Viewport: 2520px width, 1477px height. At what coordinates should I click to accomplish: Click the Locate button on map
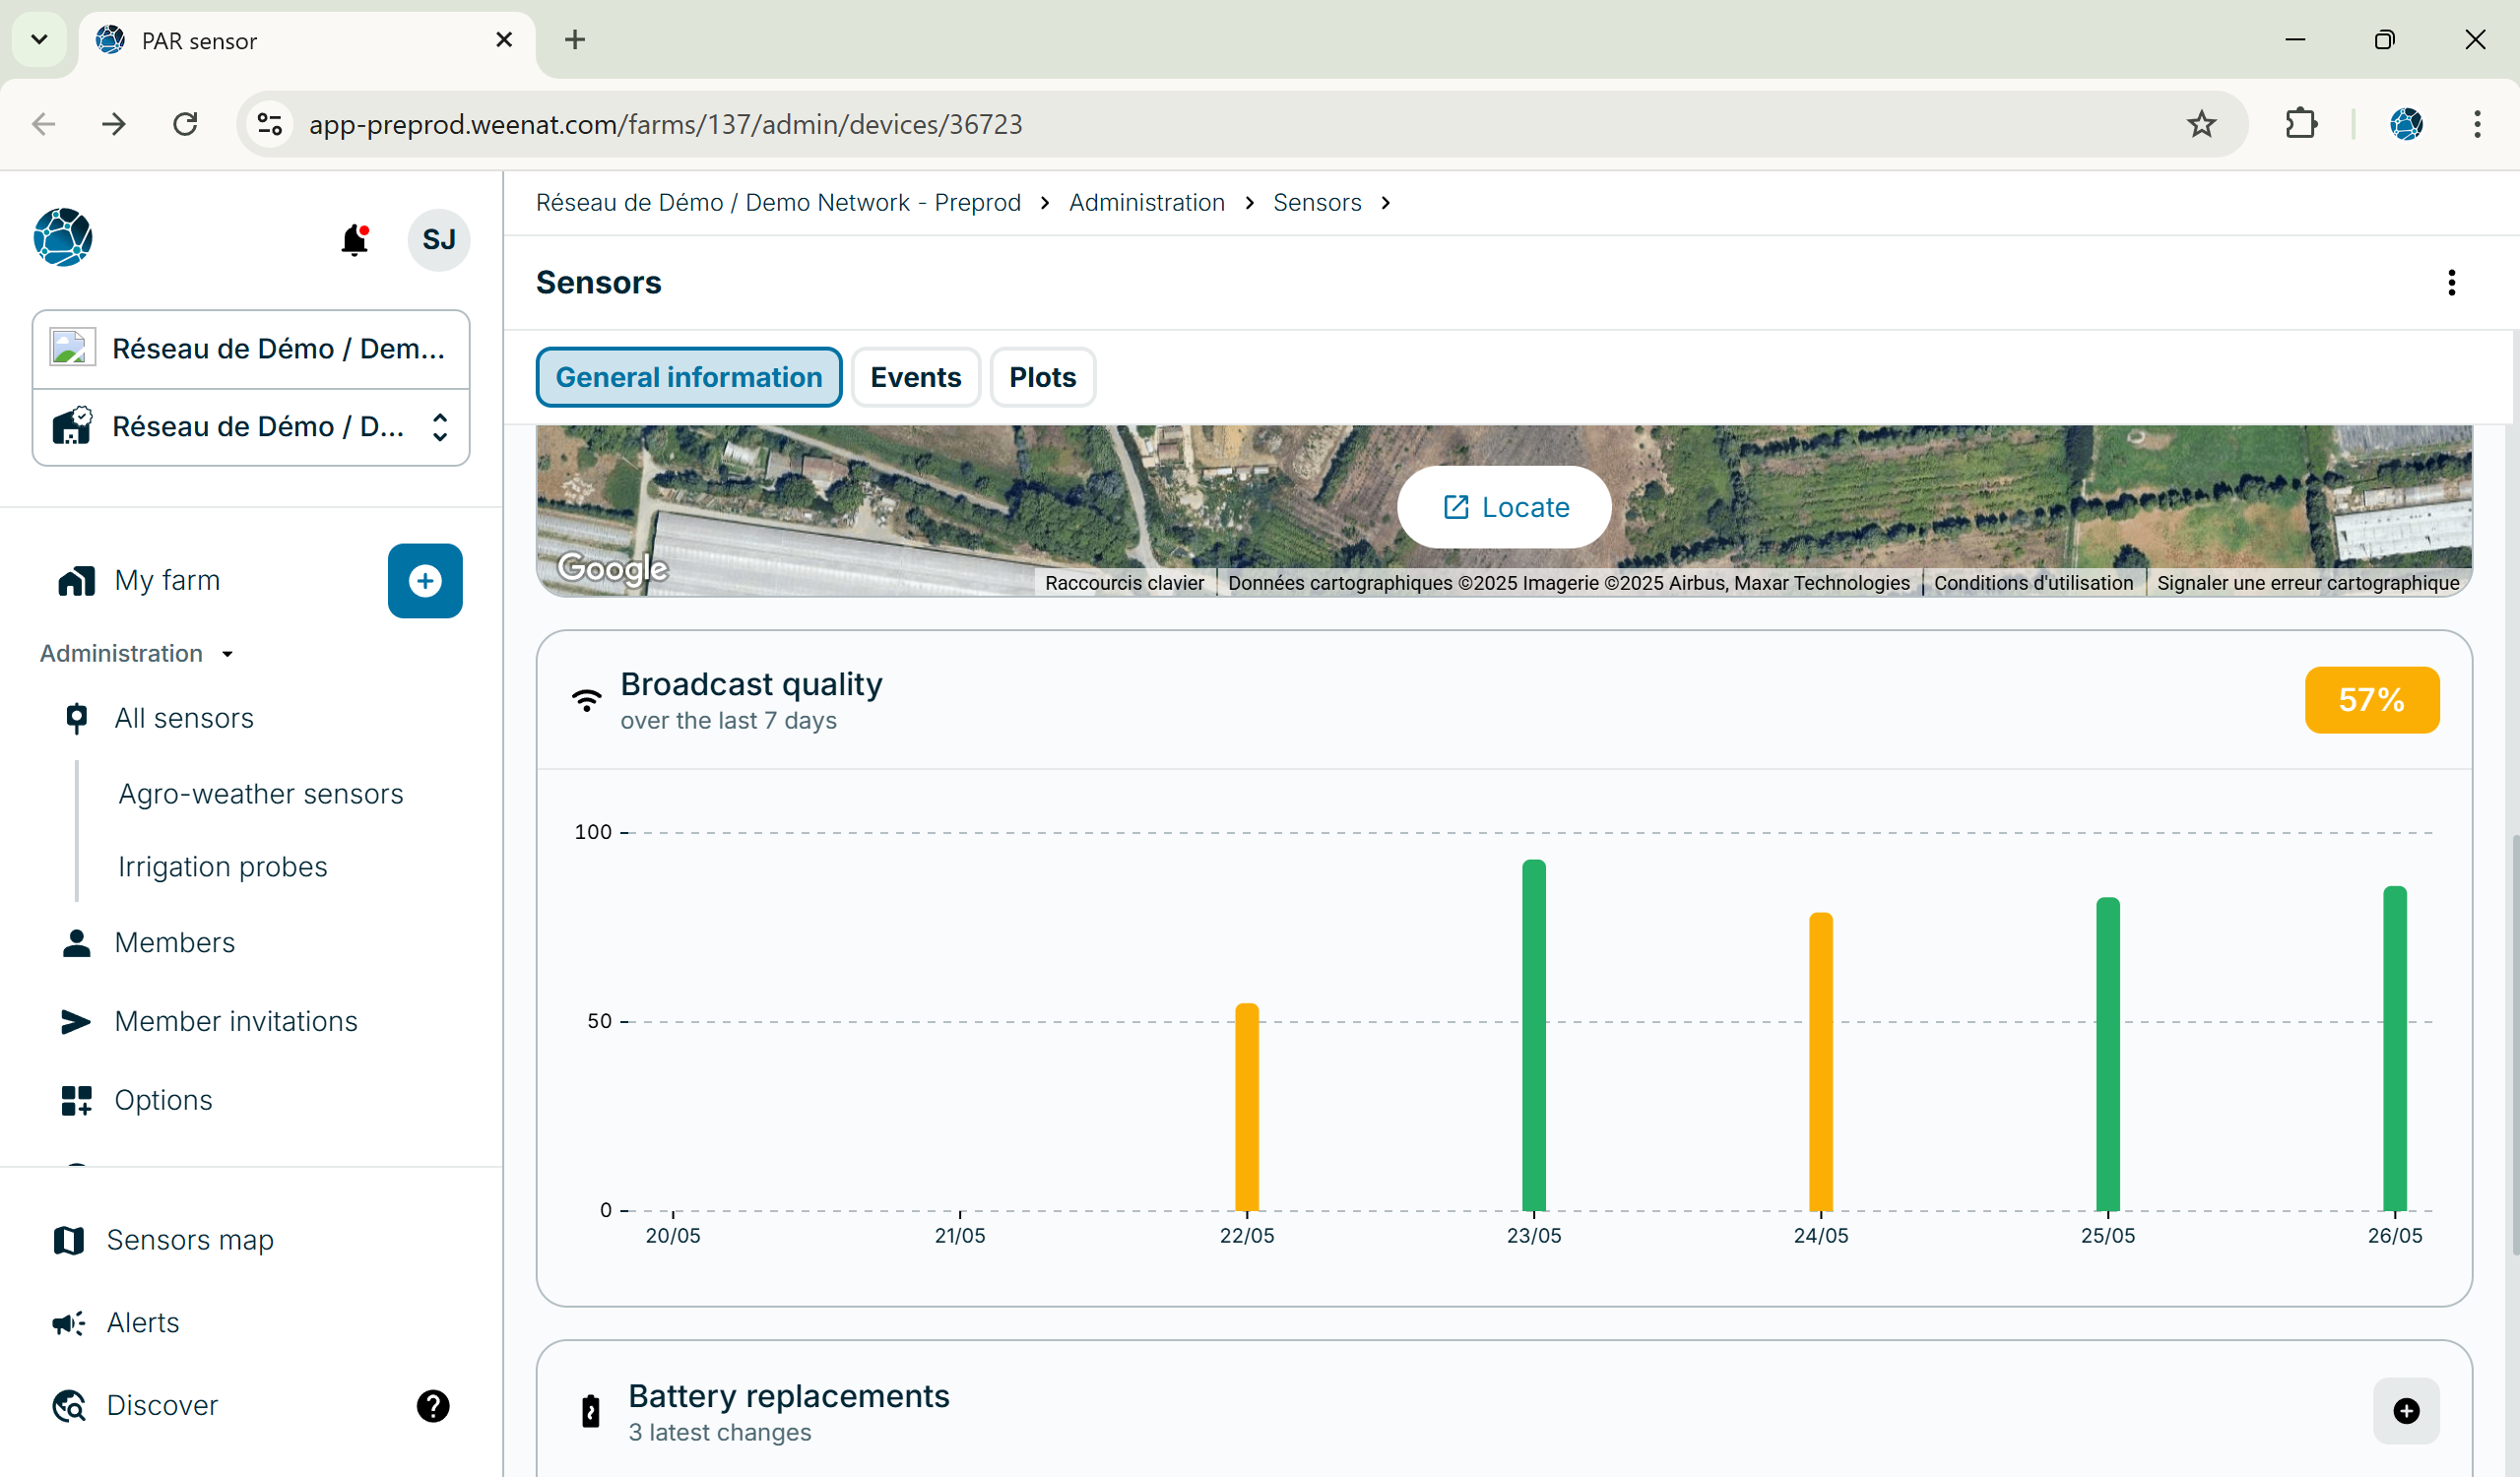click(1504, 507)
